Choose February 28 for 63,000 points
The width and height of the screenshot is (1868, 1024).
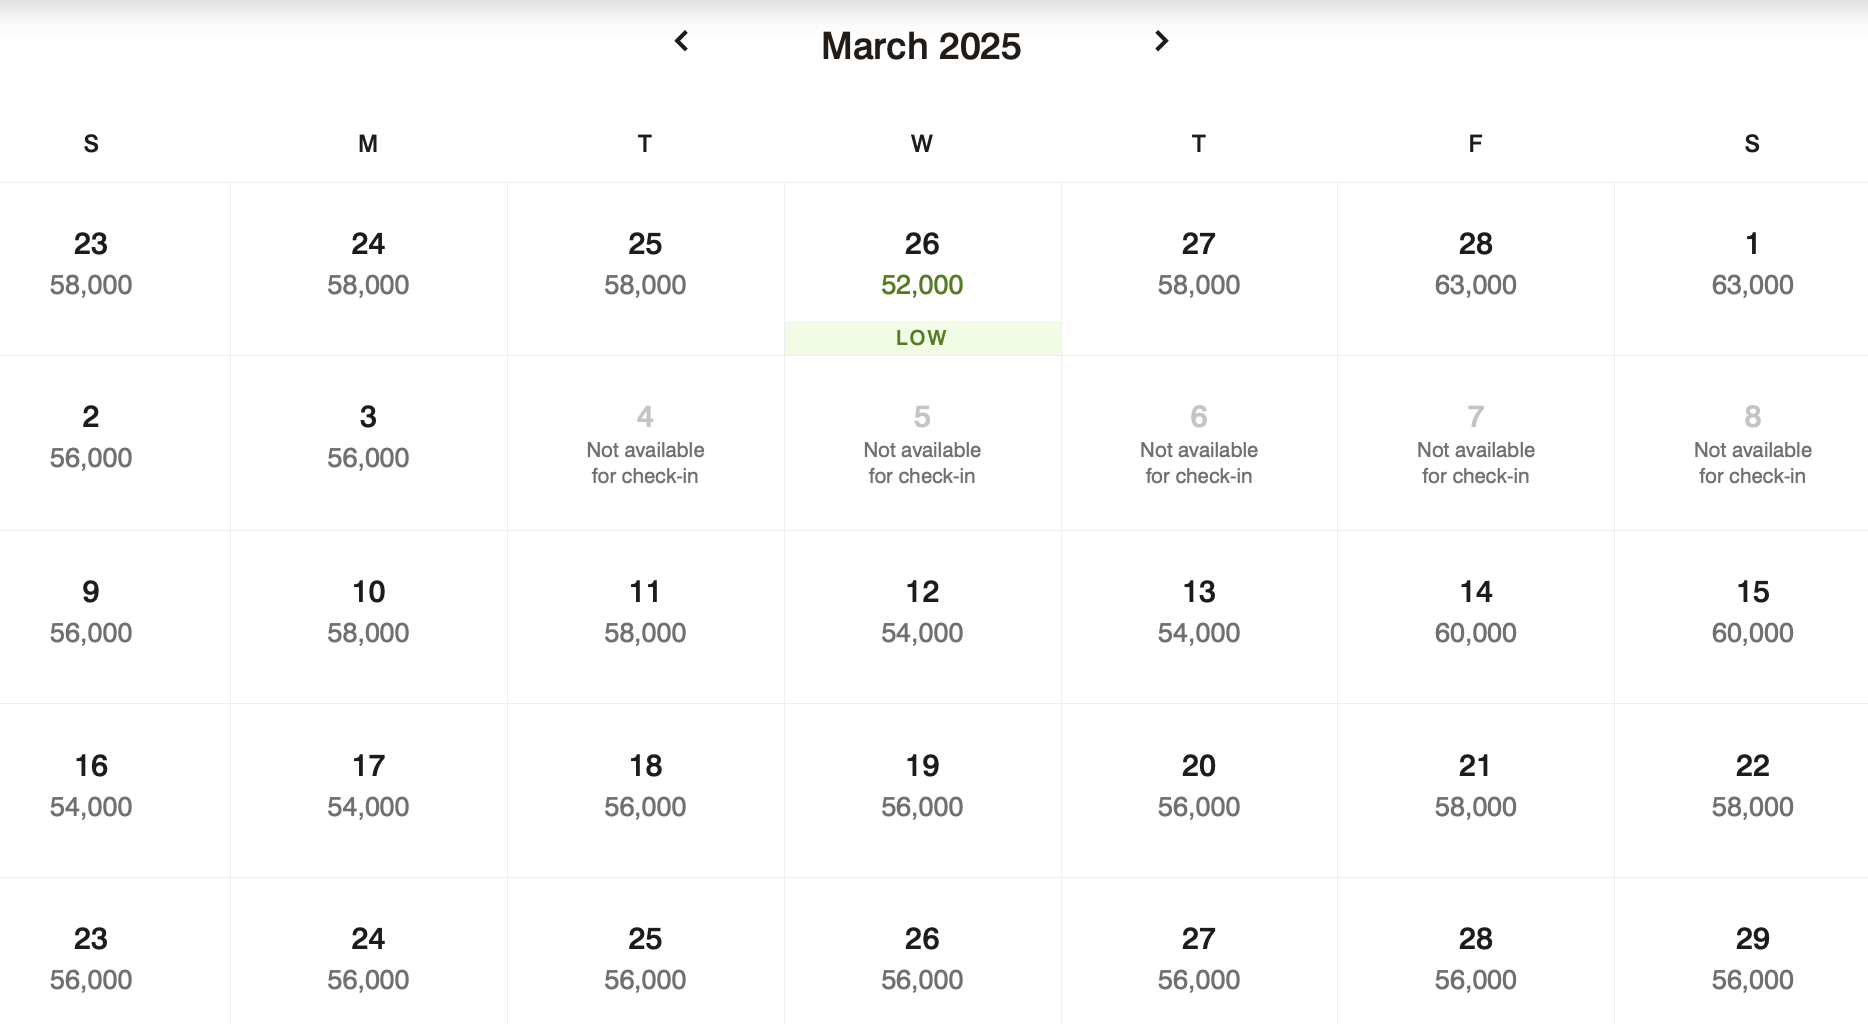point(1475,264)
